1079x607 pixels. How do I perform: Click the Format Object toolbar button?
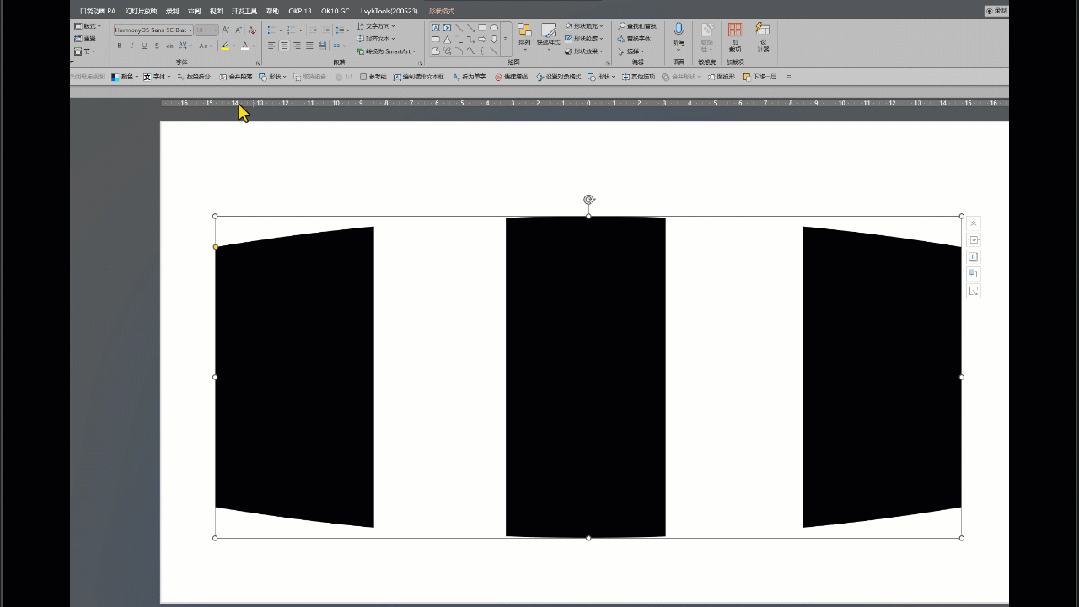pyautogui.click(x=559, y=76)
